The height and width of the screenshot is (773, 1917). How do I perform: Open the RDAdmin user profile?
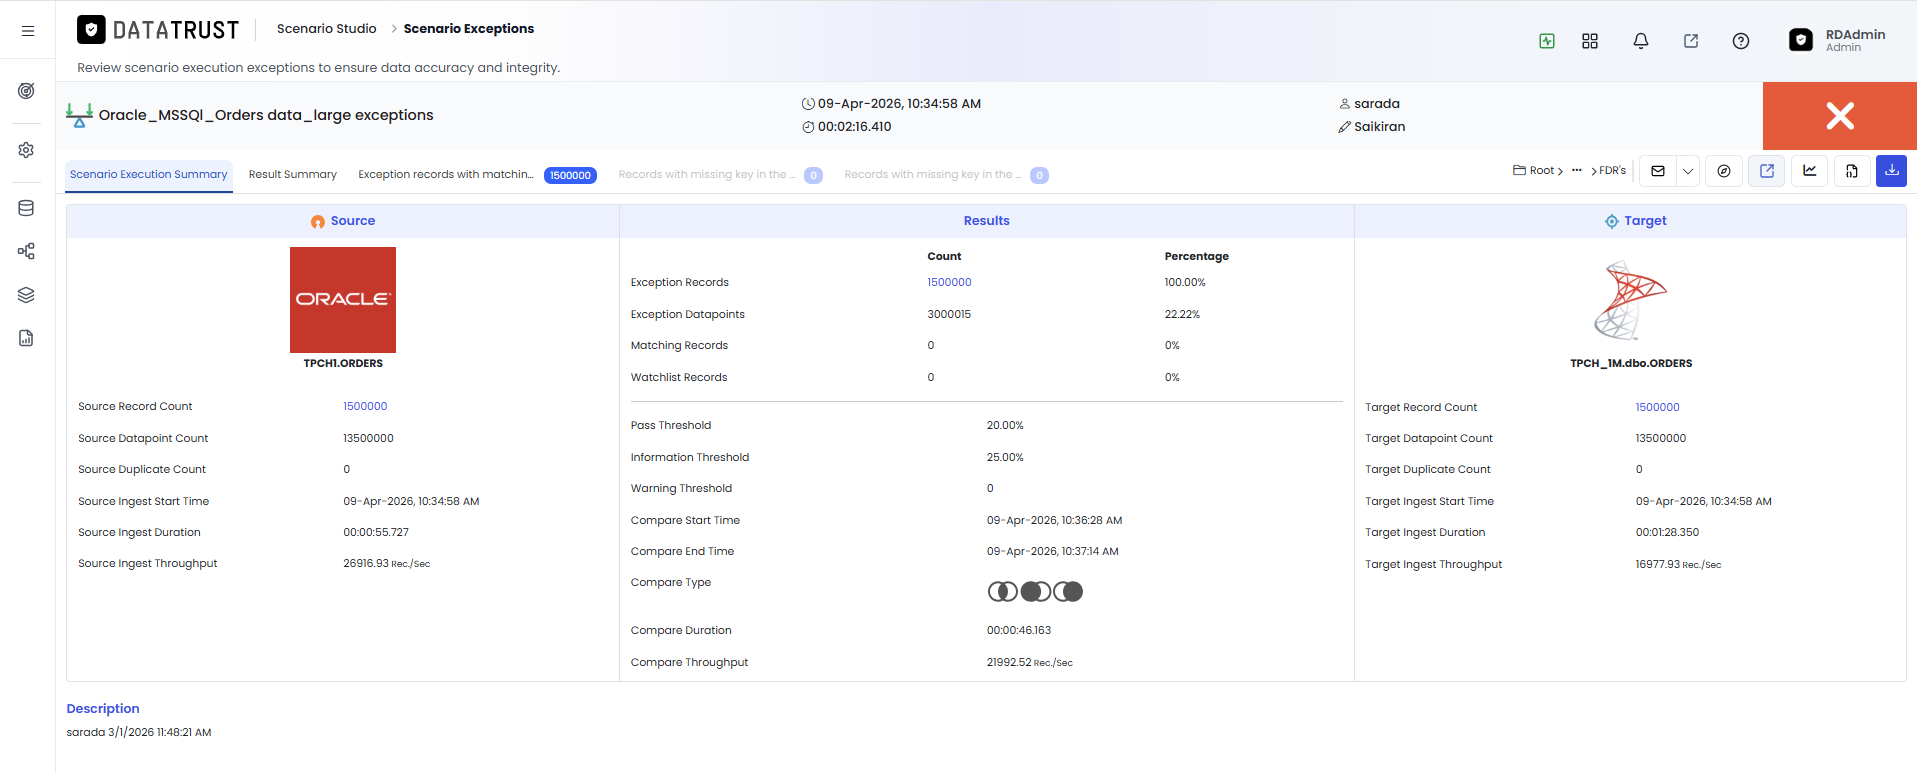1837,40
